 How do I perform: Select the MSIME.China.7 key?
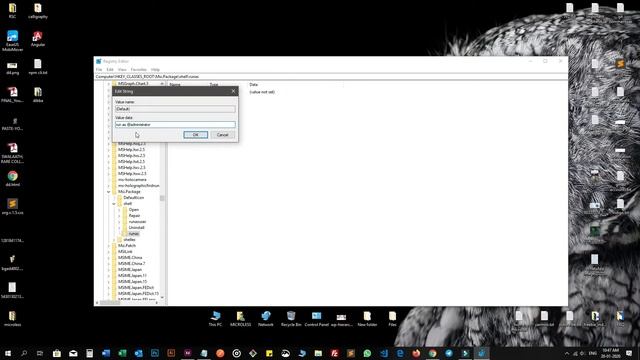131,264
